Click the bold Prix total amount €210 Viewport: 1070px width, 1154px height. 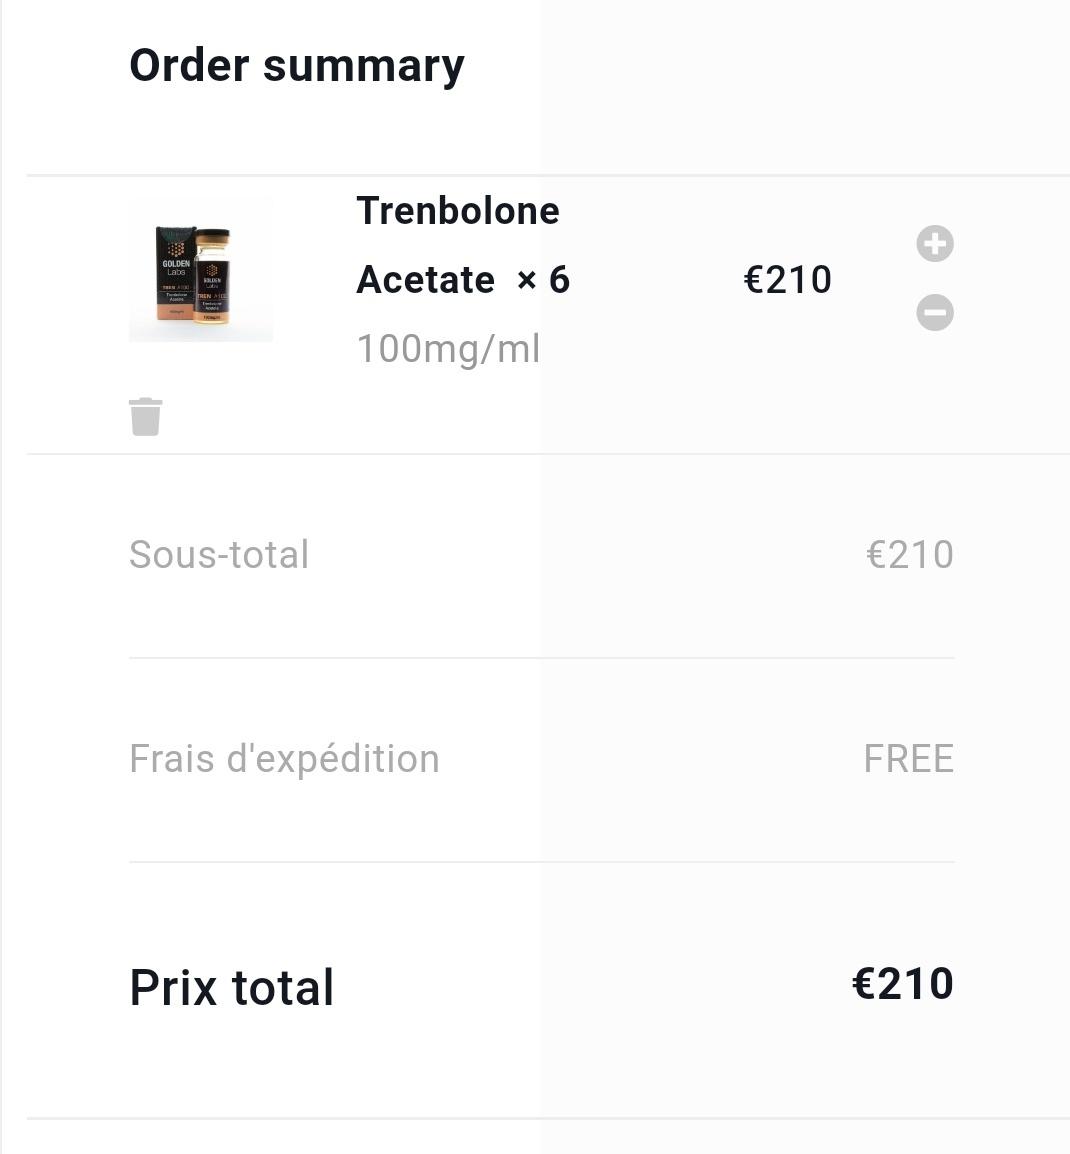[902, 984]
